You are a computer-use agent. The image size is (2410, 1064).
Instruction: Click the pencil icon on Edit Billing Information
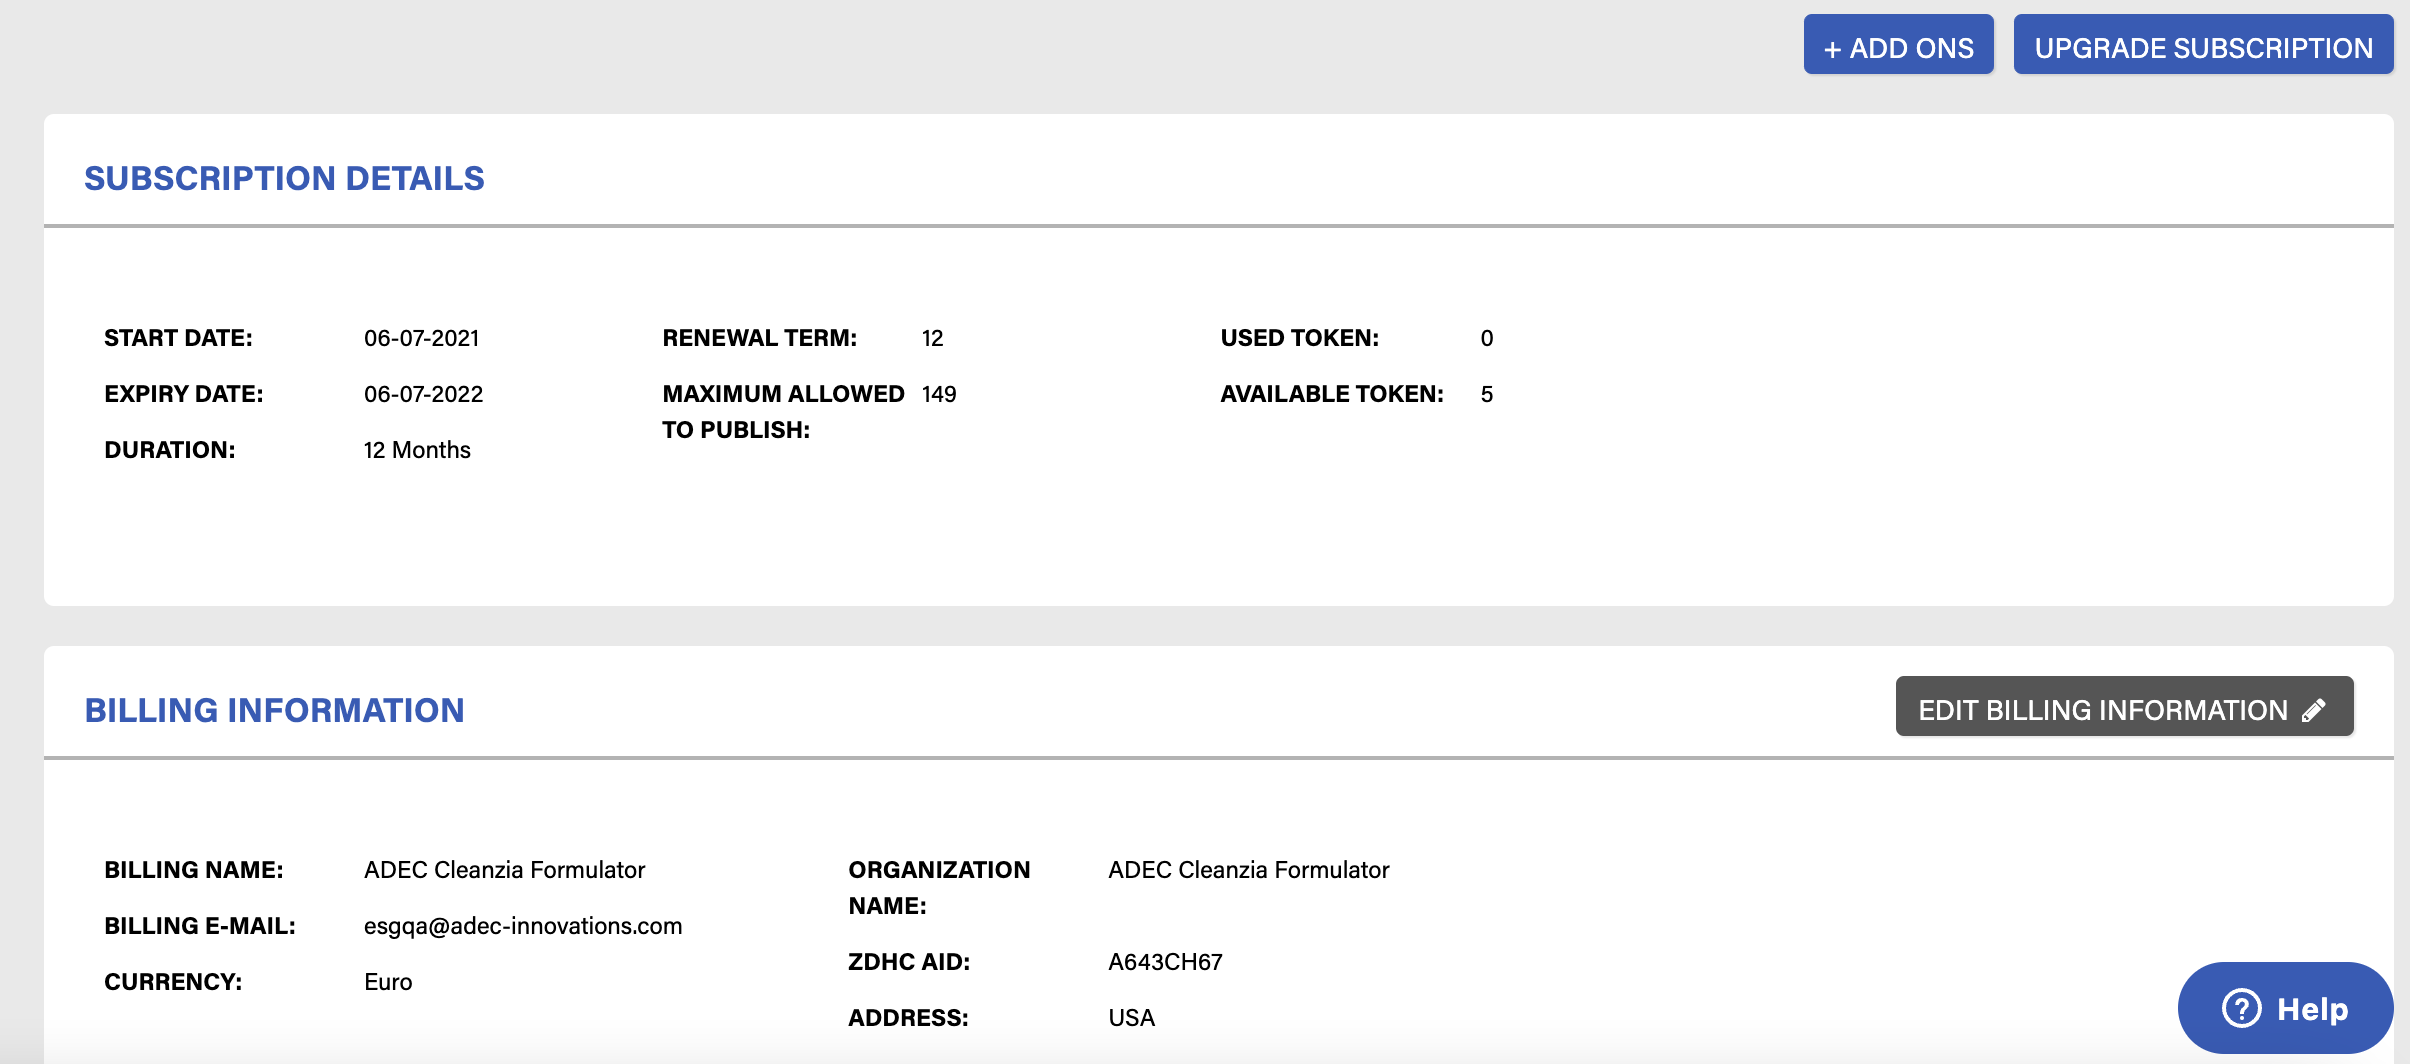click(x=2314, y=710)
